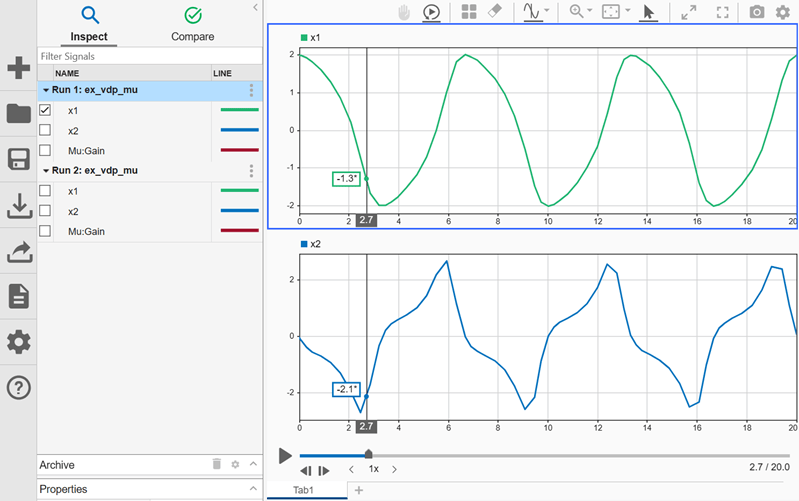The width and height of the screenshot is (799, 501).
Task: Open the subplot Layout grid icon
Action: click(x=469, y=12)
